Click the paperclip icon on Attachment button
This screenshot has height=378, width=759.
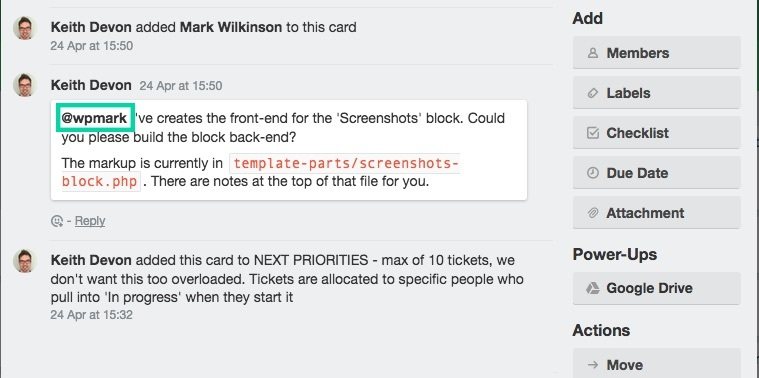tap(592, 213)
